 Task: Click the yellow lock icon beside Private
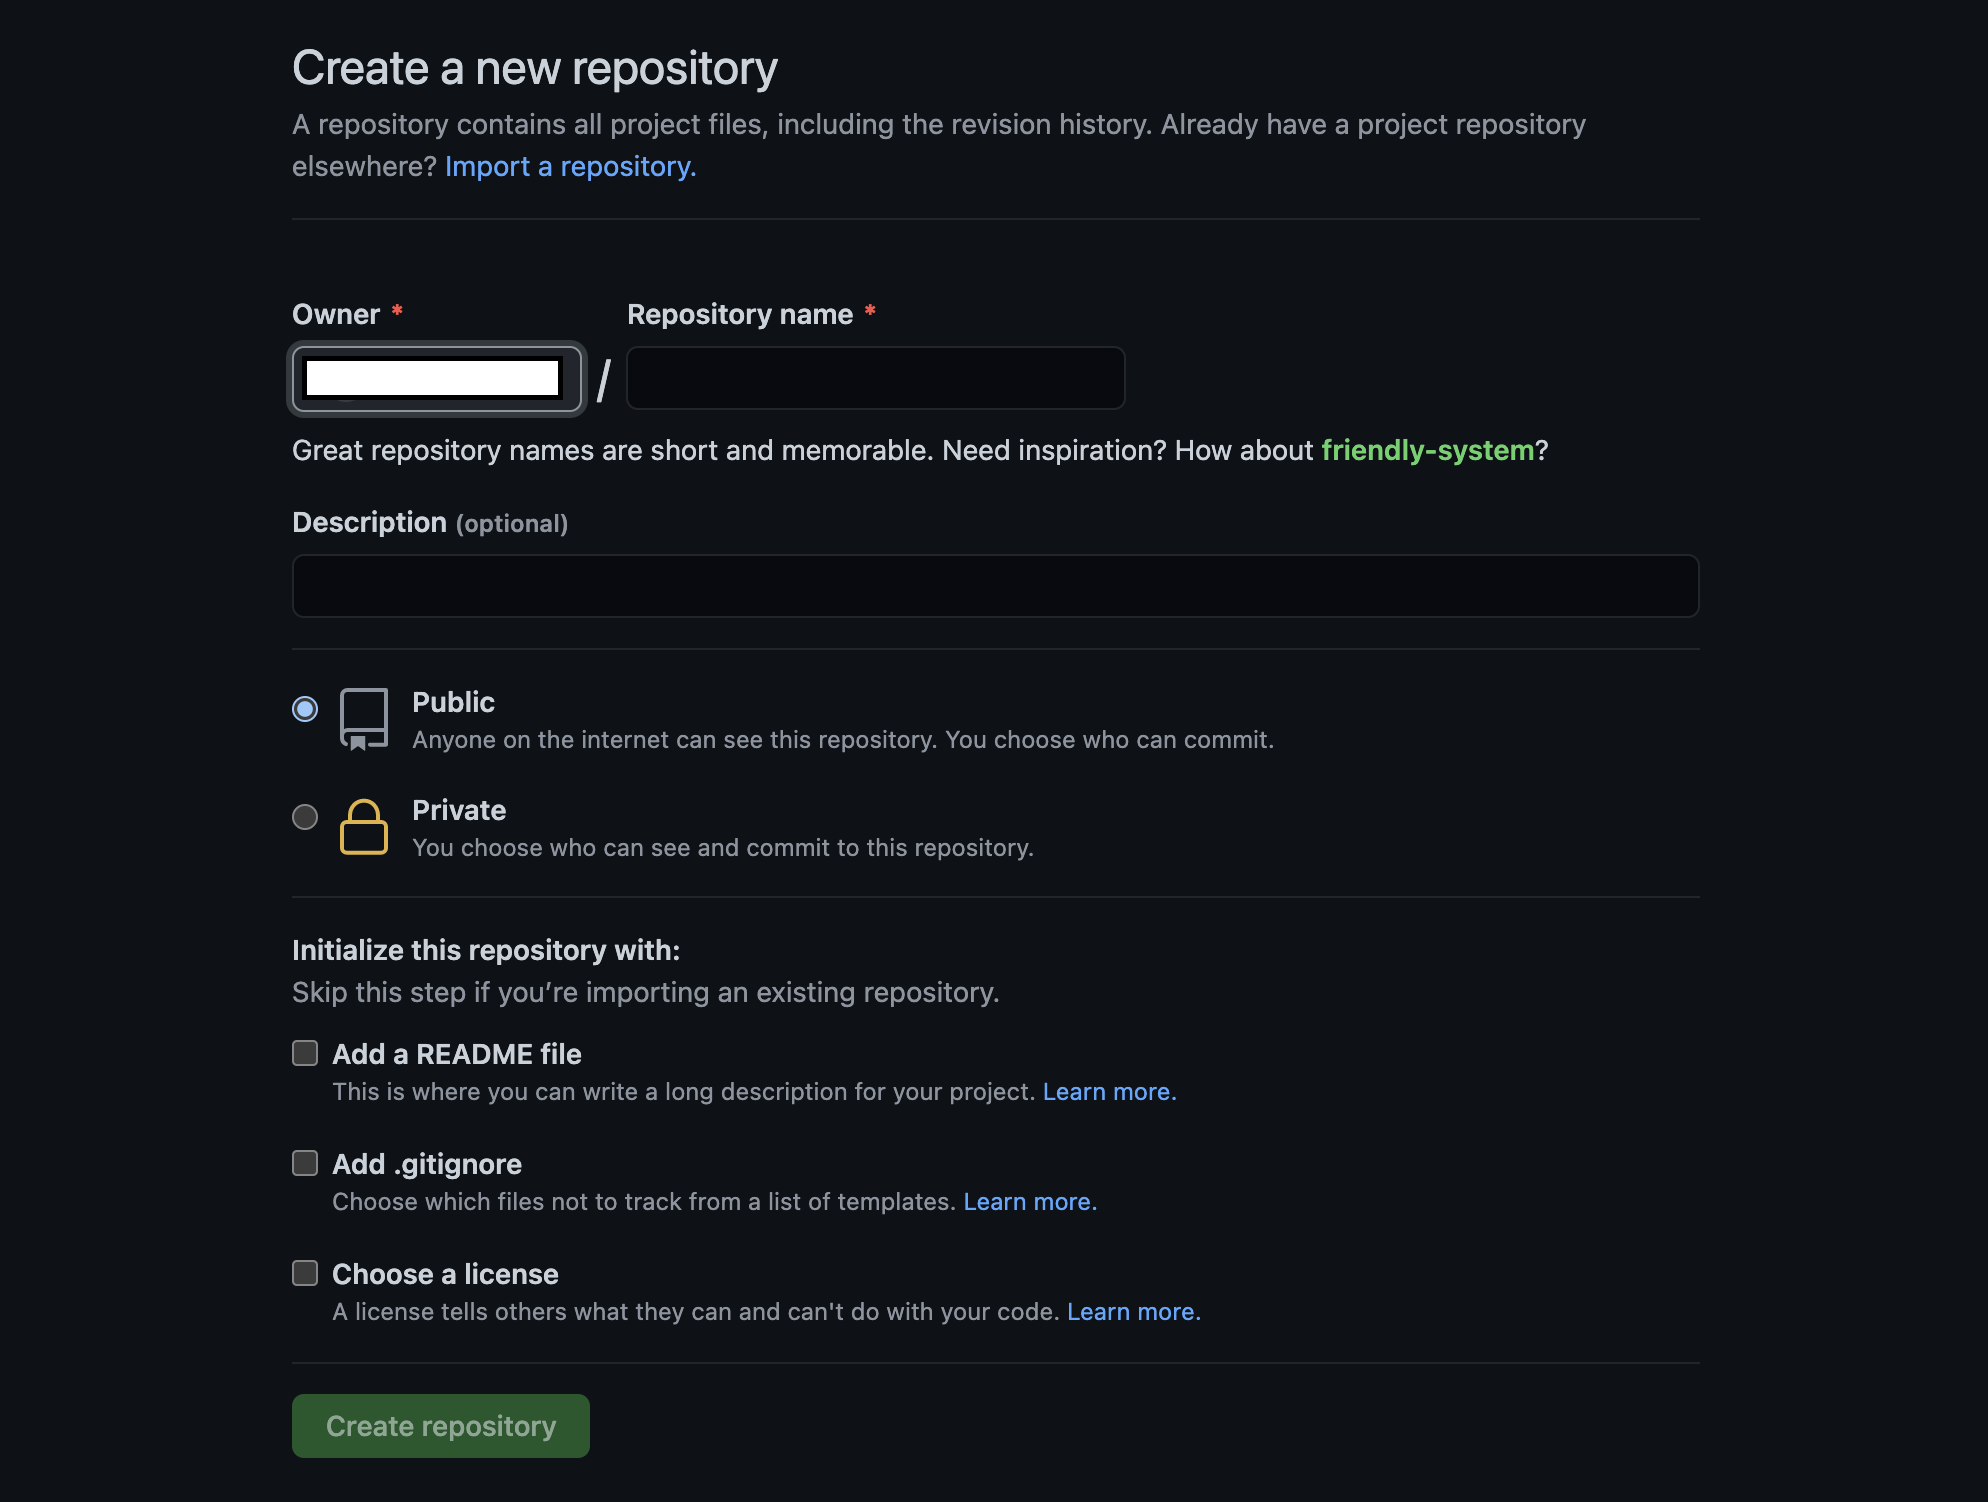click(x=364, y=827)
